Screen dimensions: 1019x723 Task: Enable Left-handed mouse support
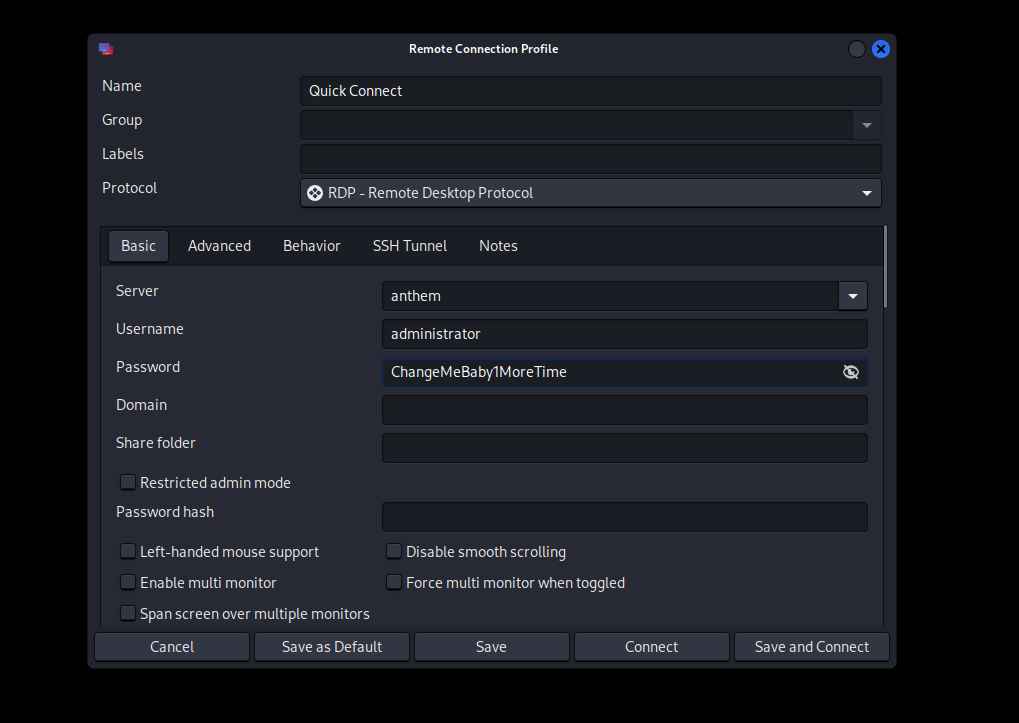[x=128, y=551]
